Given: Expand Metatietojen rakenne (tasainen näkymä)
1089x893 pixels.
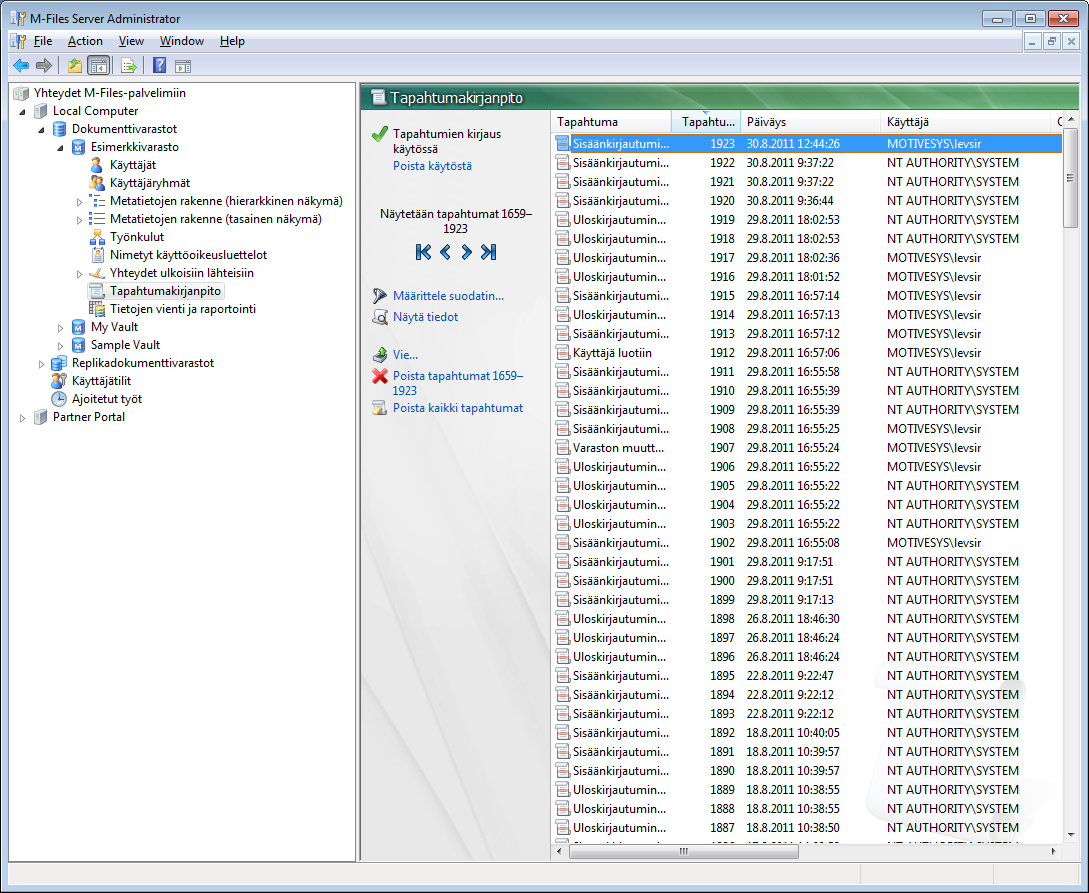Looking at the screenshot, I should (x=79, y=220).
